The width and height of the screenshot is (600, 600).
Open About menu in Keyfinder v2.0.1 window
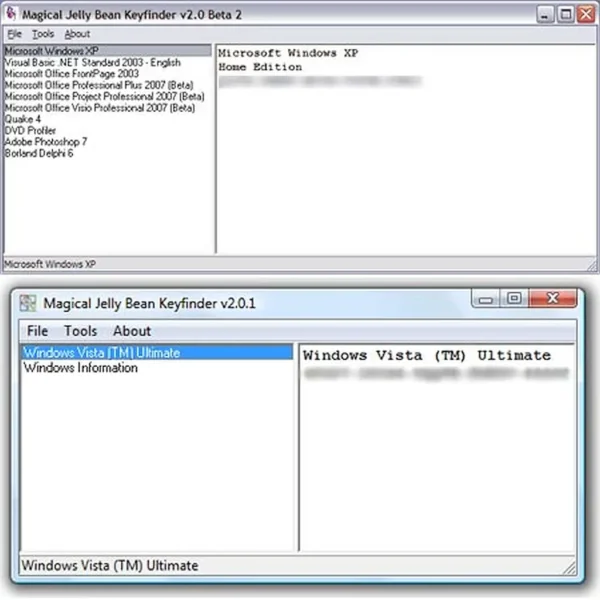[132, 331]
